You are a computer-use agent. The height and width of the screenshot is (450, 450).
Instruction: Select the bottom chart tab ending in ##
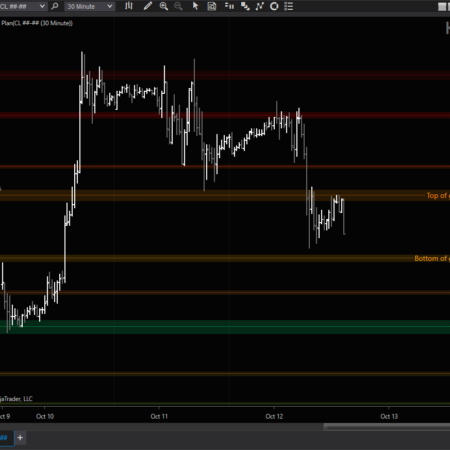6,437
